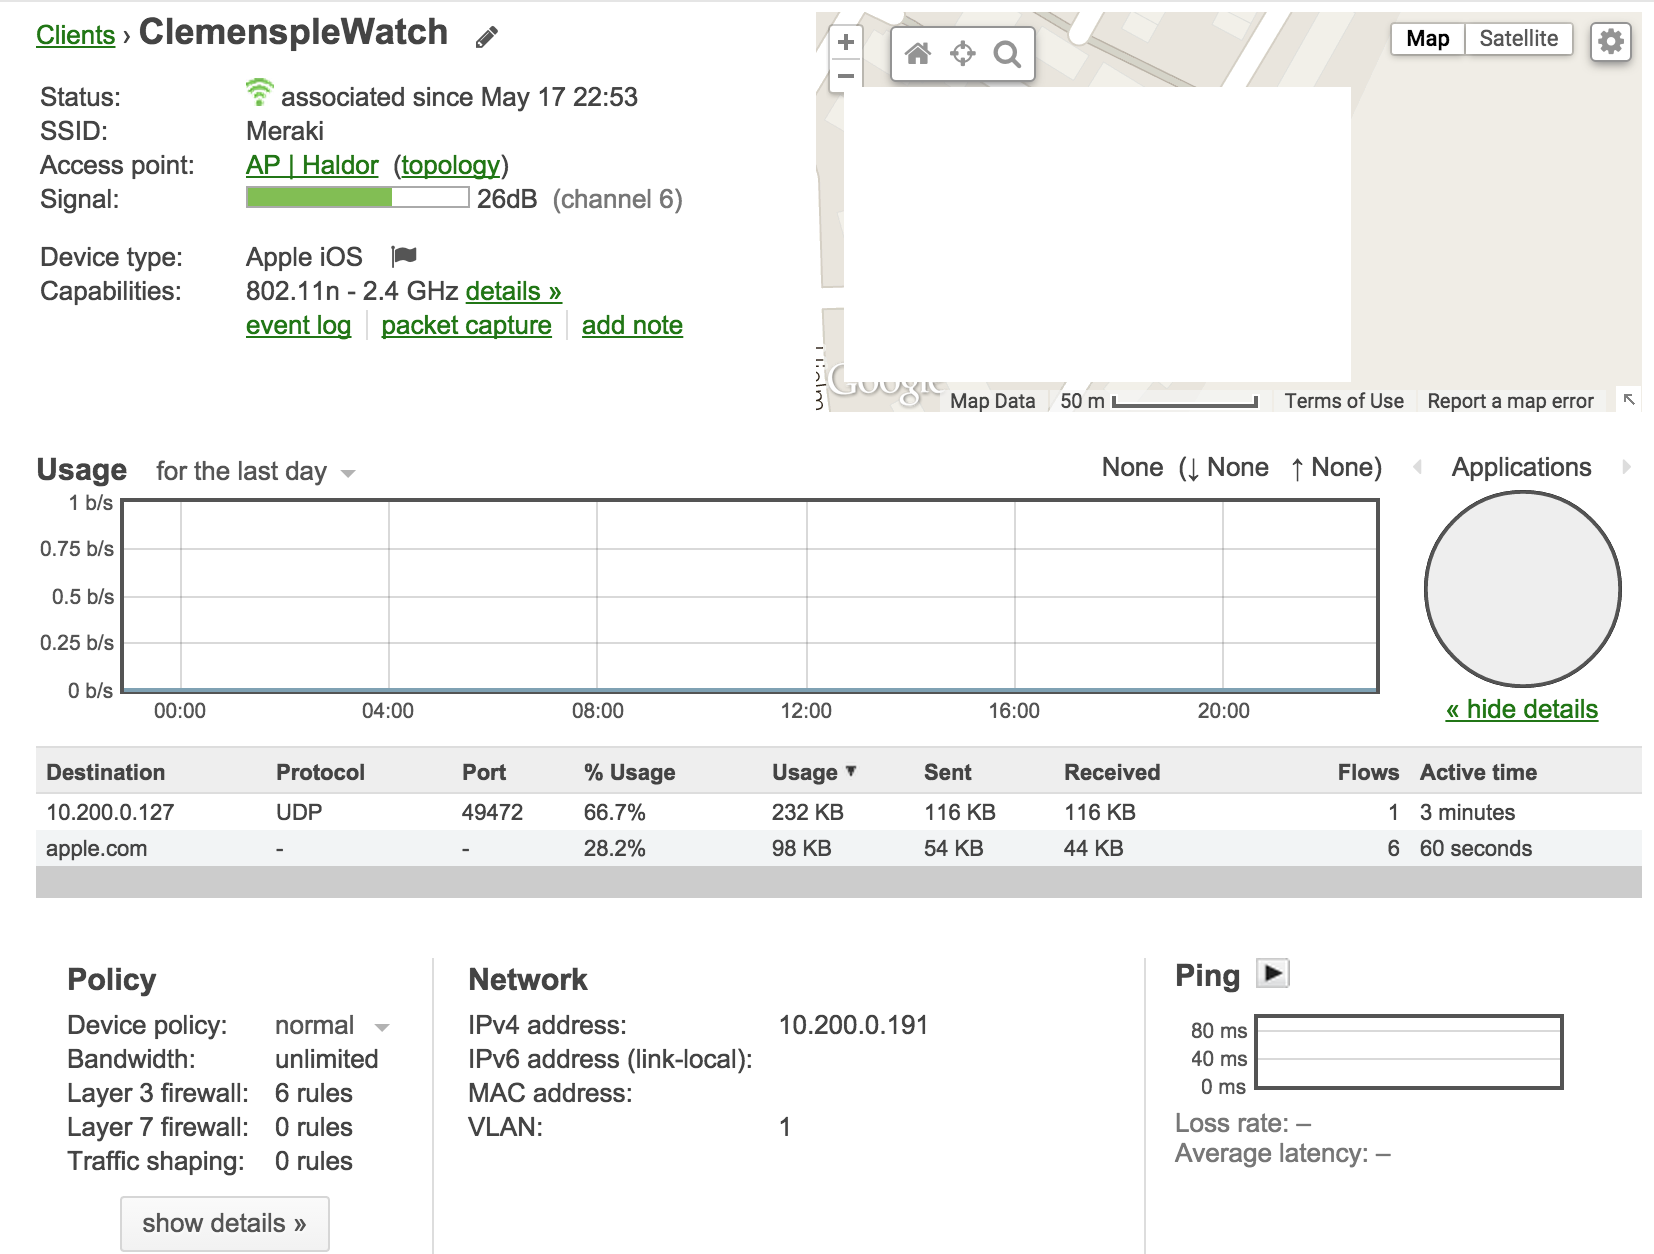Sort by Flows column header
Image resolution: width=1654 pixels, height=1254 pixels.
coord(1368,772)
